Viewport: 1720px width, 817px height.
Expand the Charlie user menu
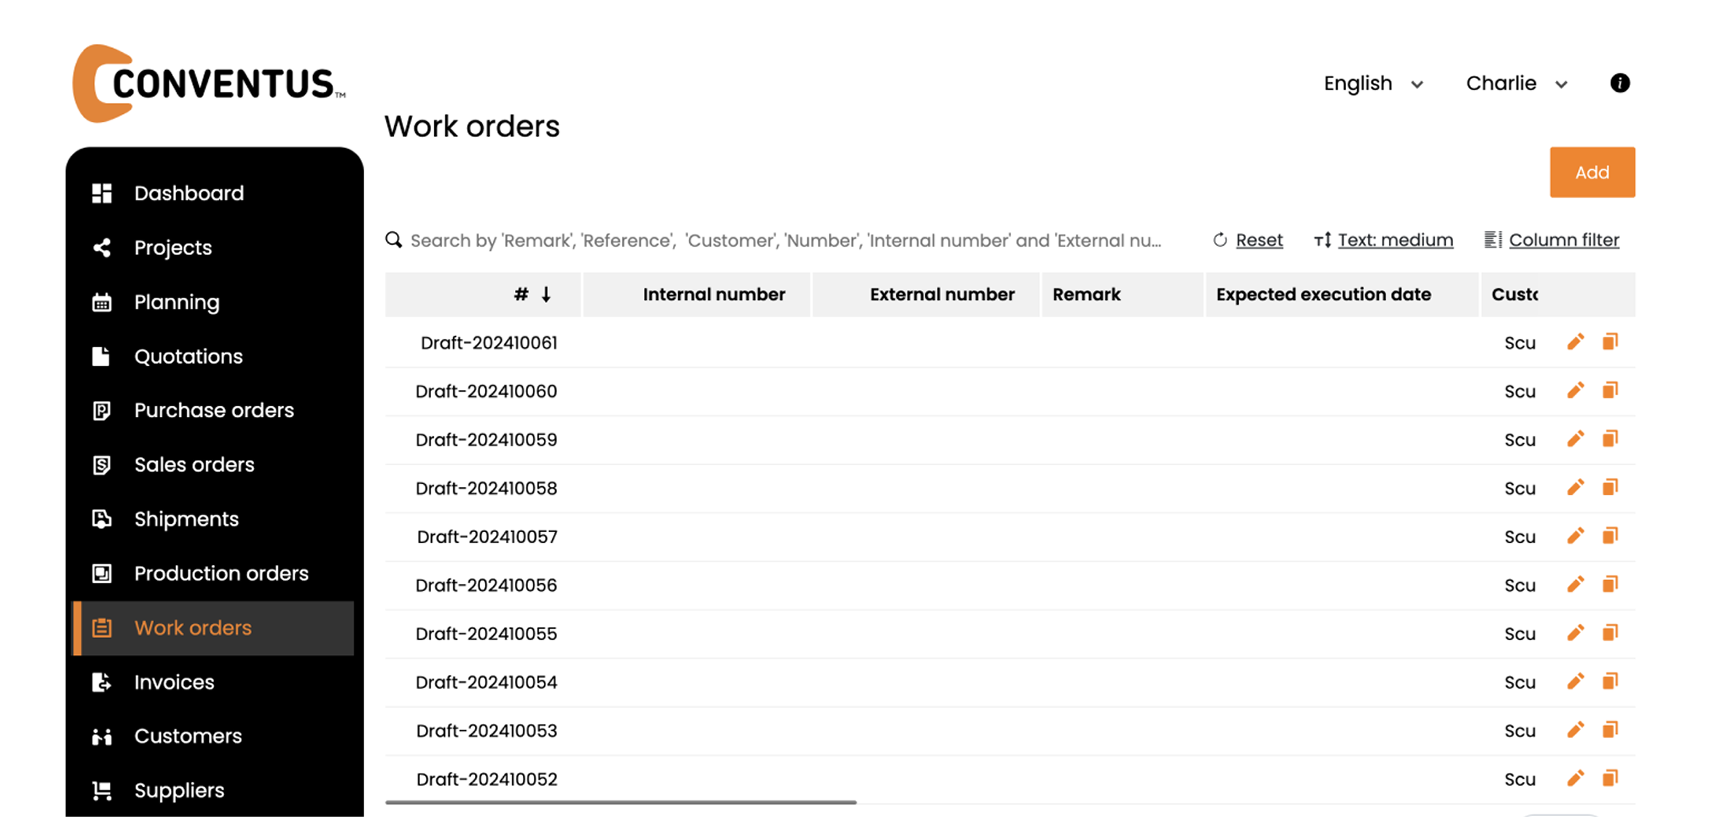pos(1516,84)
